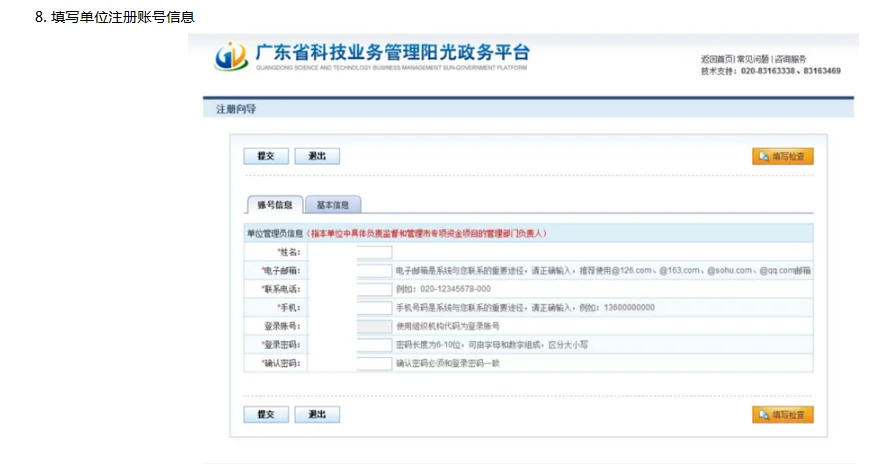890x467 pixels.
Task: Click the platform logo icon
Action: click(231, 56)
